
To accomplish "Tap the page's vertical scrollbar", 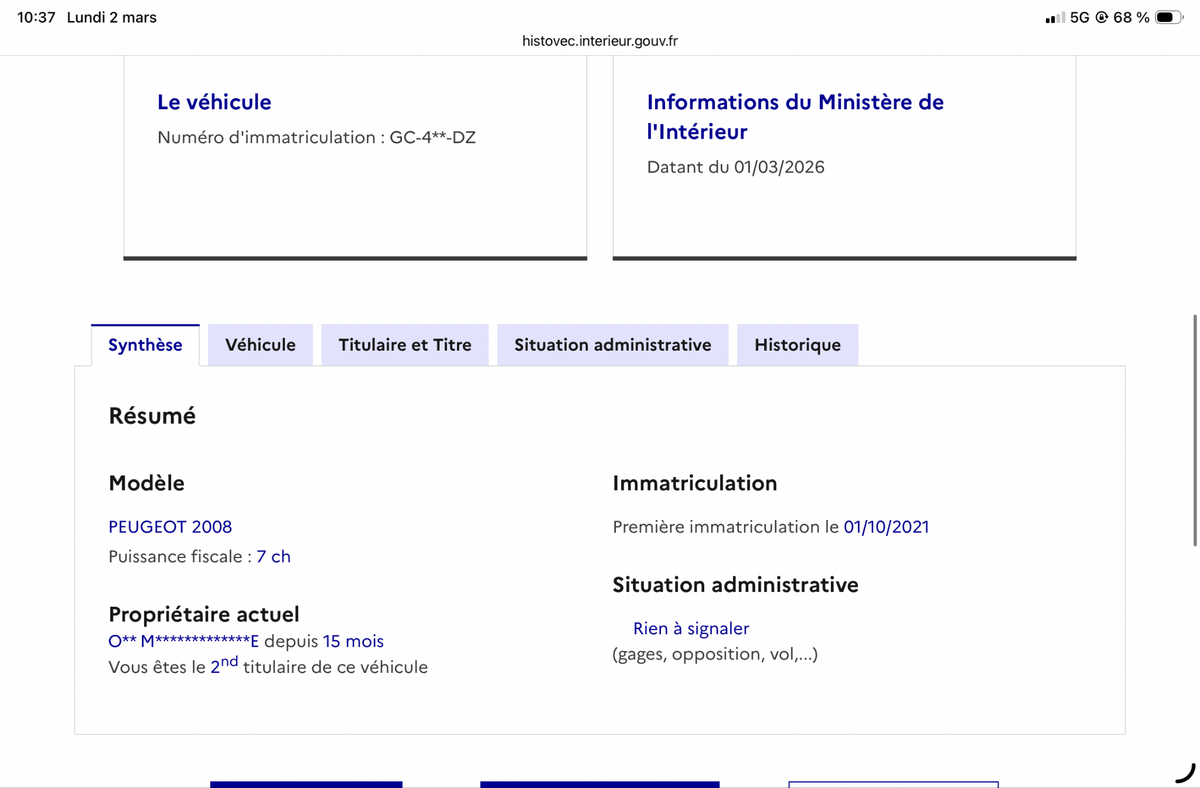I will coord(1195,430).
